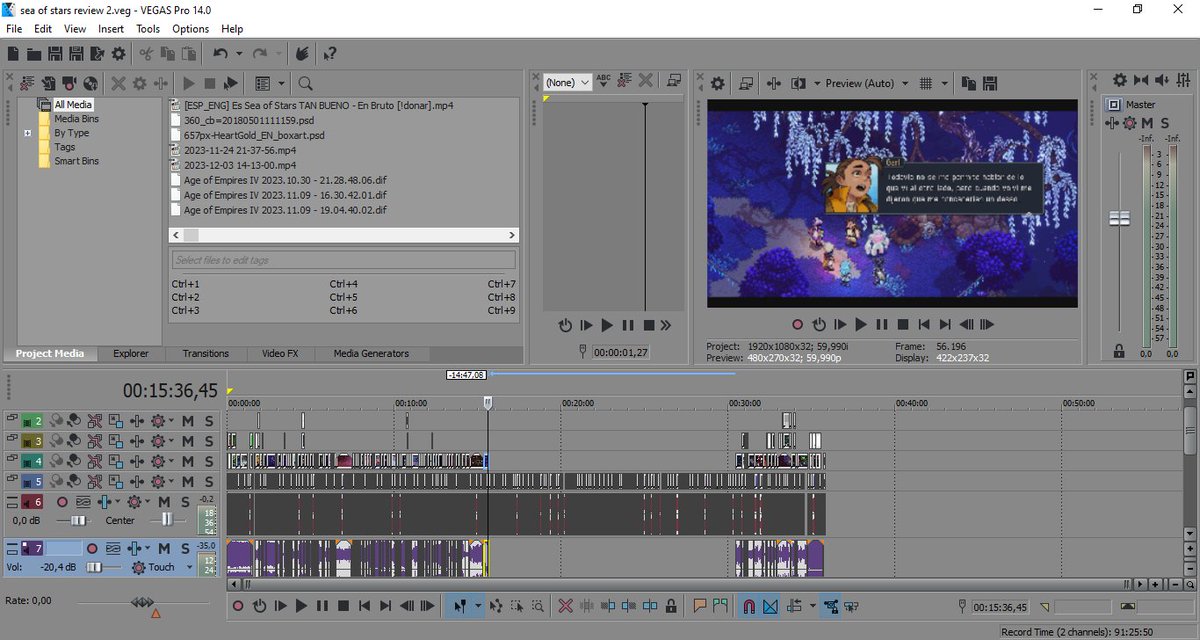Click the Undo arrow icon
1200x640 pixels.
pyautogui.click(x=220, y=54)
